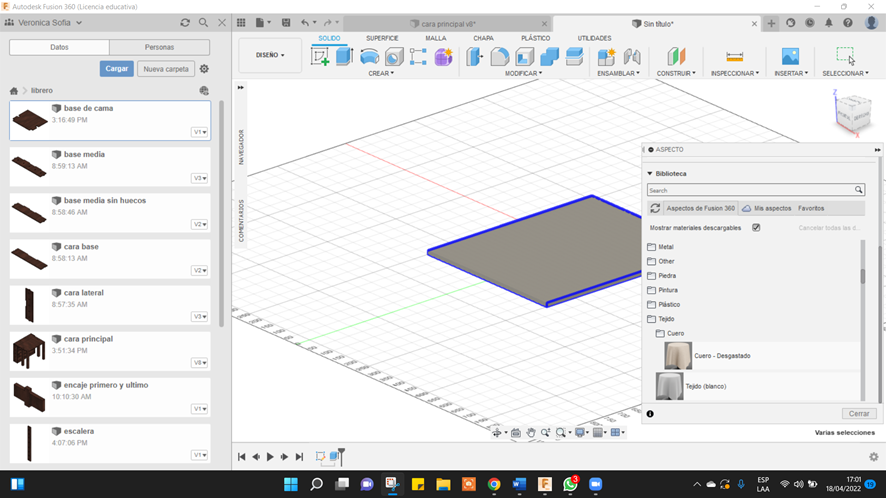Switch to the SUPERFICIE ribbon tab
The width and height of the screenshot is (886, 498).
coord(382,38)
